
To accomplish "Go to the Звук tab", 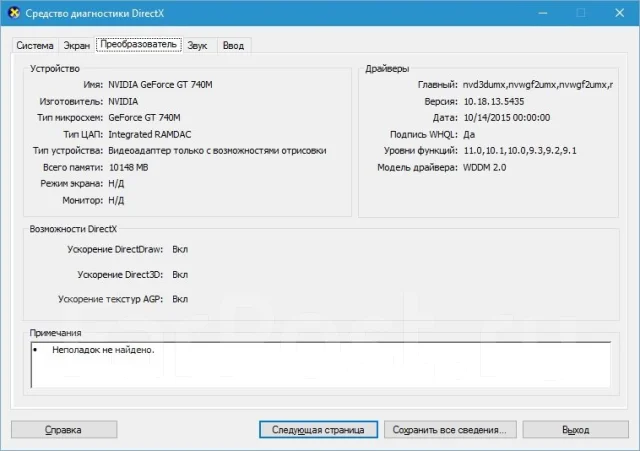I will (198, 45).
